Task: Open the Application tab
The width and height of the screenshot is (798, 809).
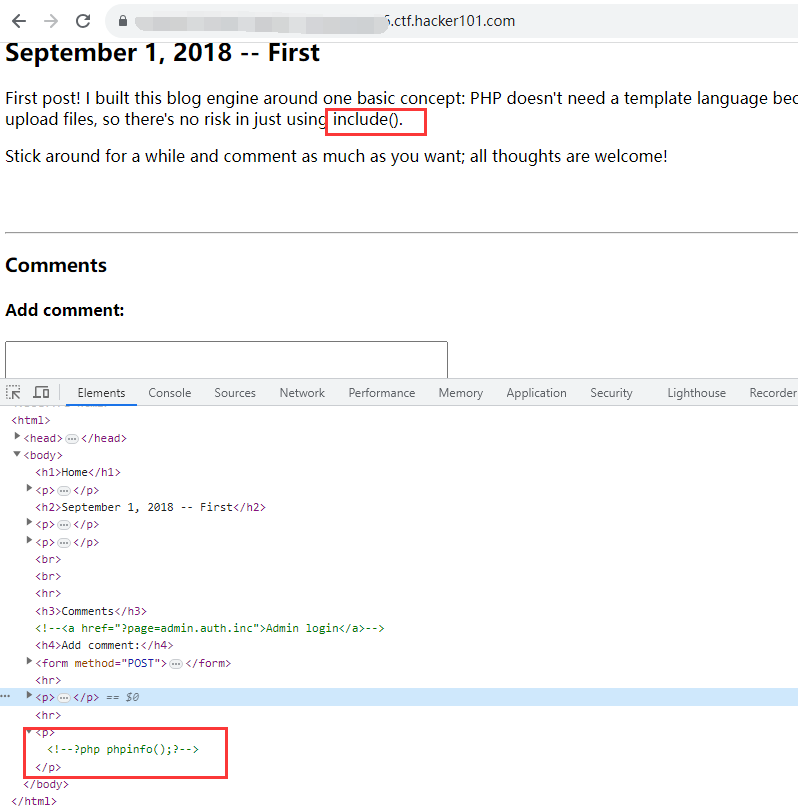Action: 536,393
